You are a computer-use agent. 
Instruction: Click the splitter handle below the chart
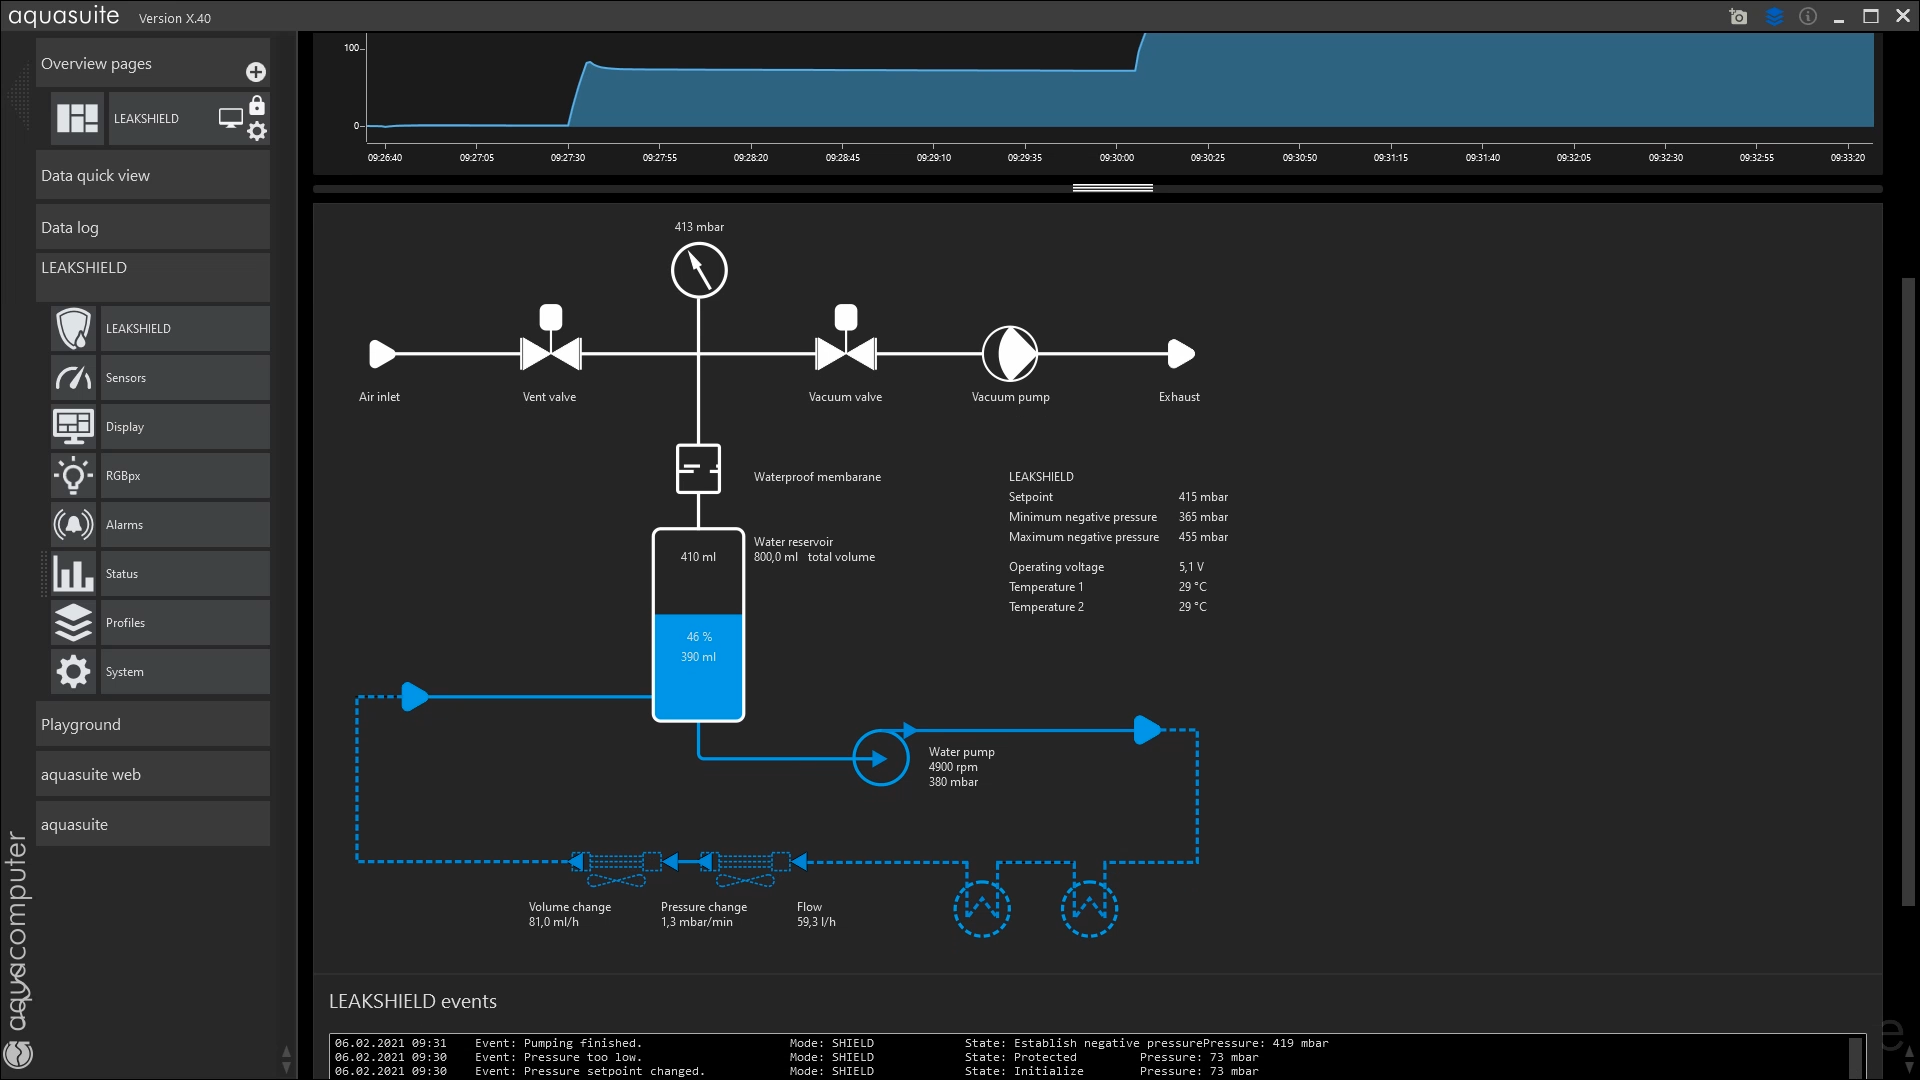pos(1112,188)
